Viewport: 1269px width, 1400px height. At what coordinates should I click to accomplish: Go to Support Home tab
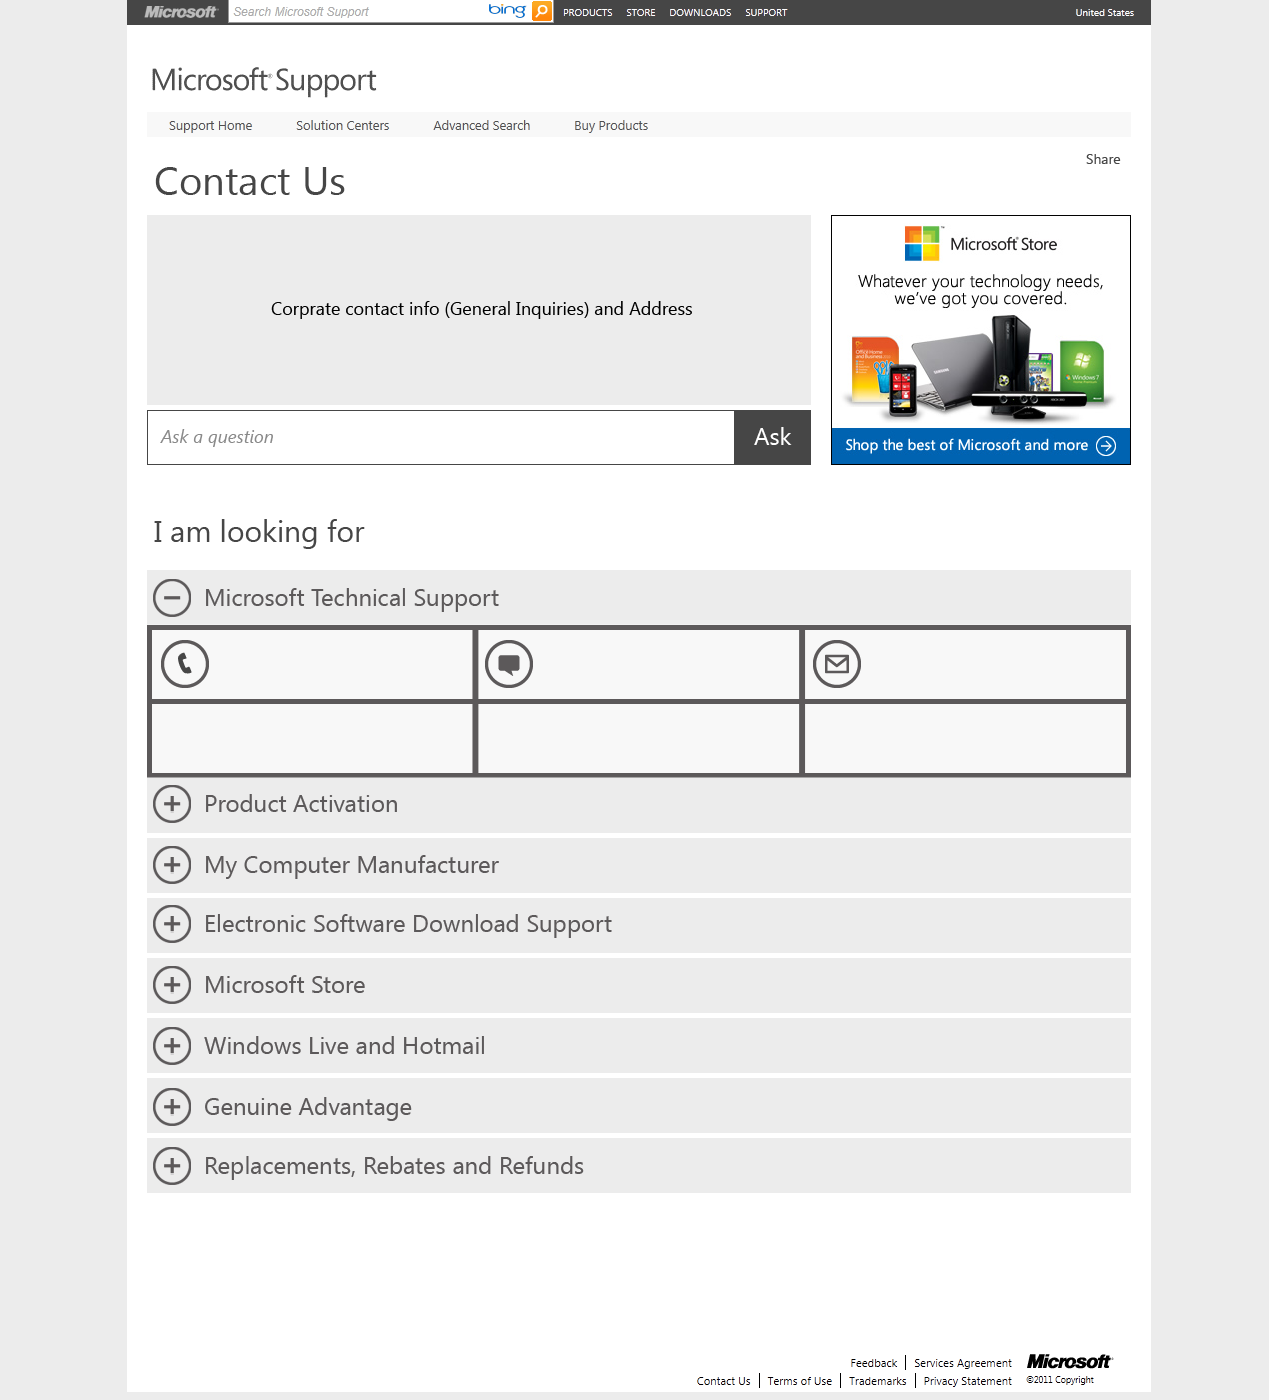210,126
